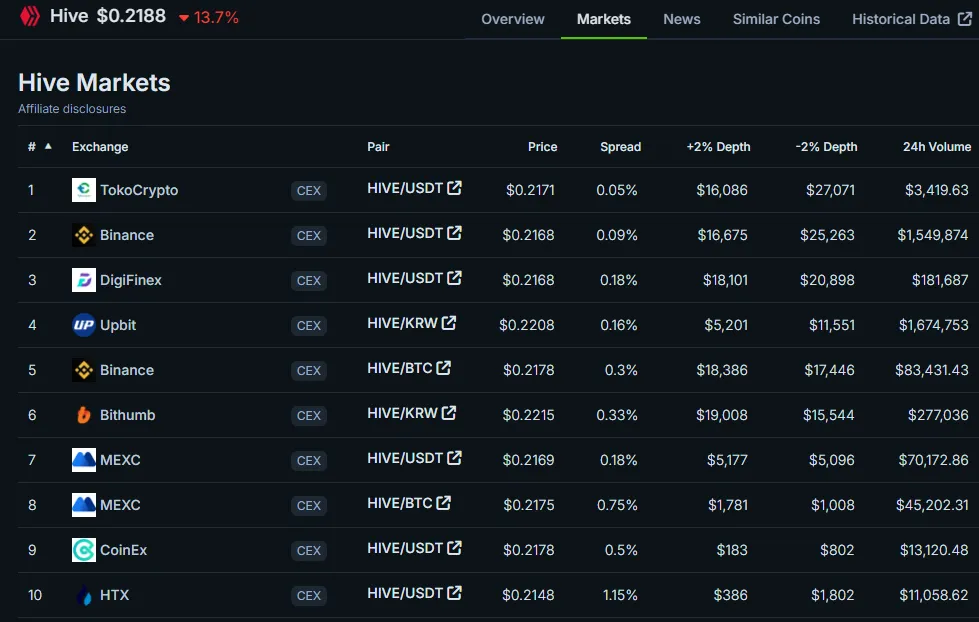The width and height of the screenshot is (979, 622).
Task: Sort table by Spread column header
Action: pyautogui.click(x=621, y=147)
